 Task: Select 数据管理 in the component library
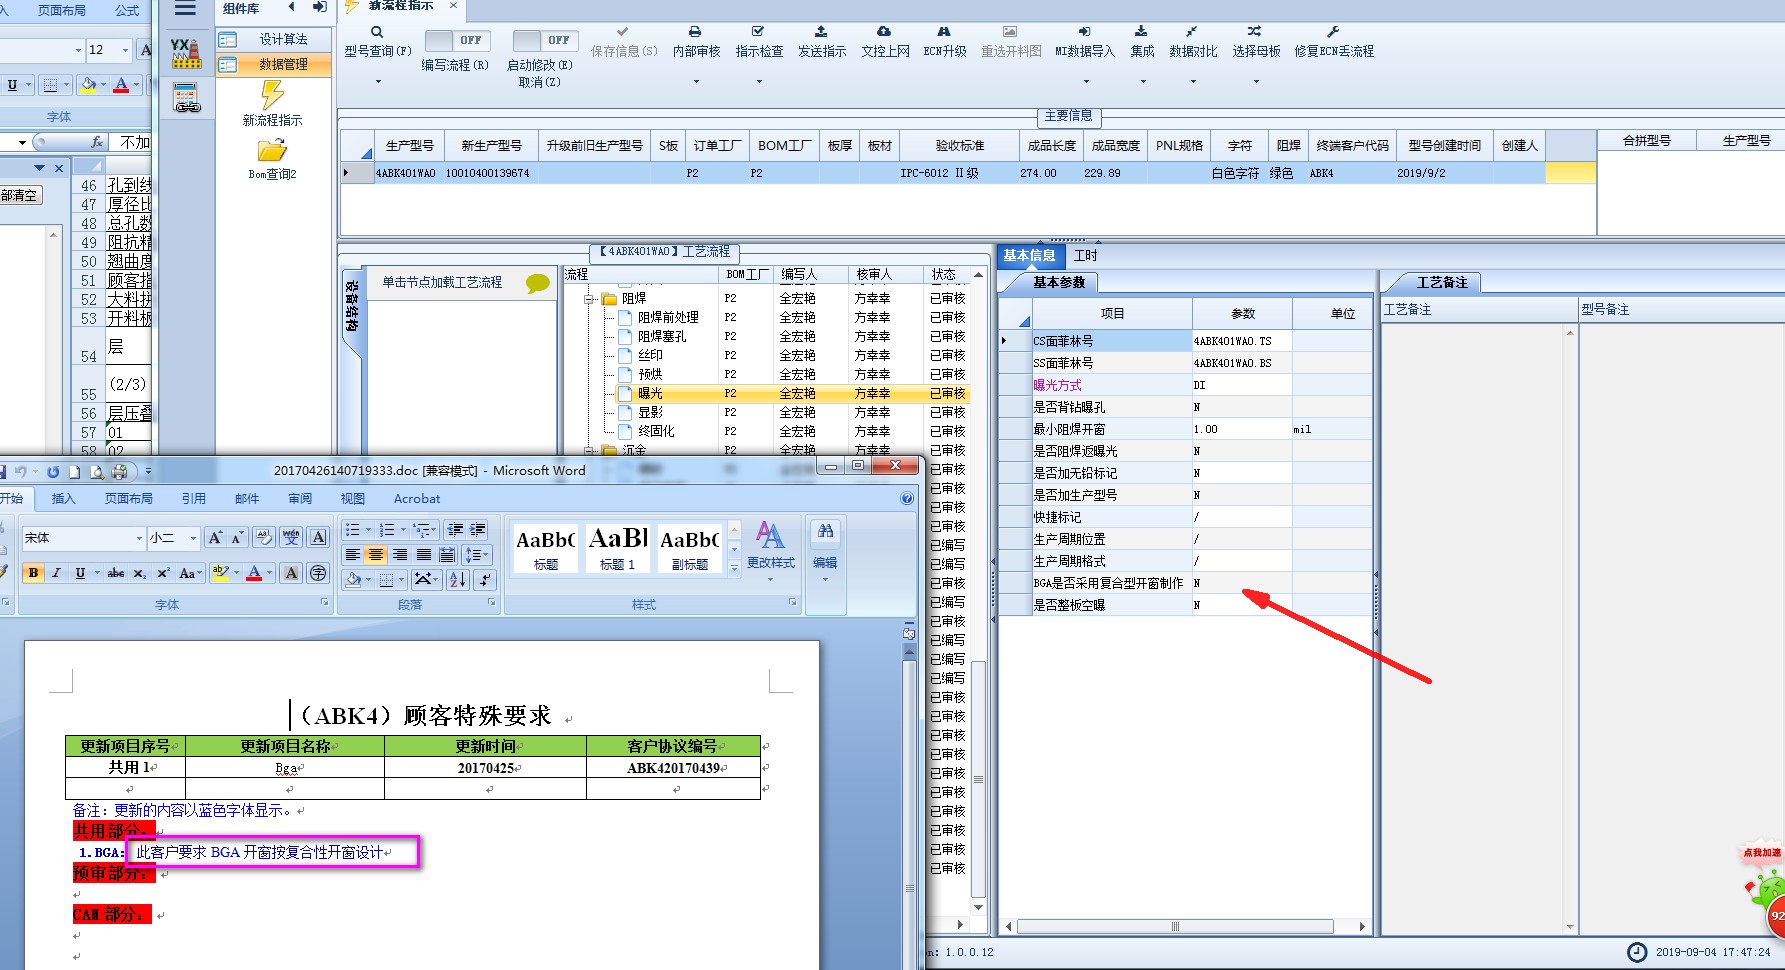click(274, 64)
